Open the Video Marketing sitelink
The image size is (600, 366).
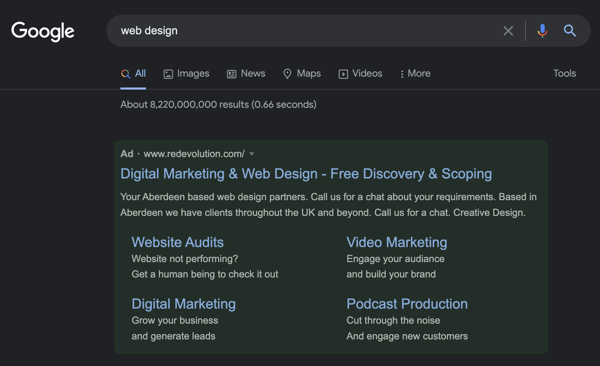coord(397,242)
